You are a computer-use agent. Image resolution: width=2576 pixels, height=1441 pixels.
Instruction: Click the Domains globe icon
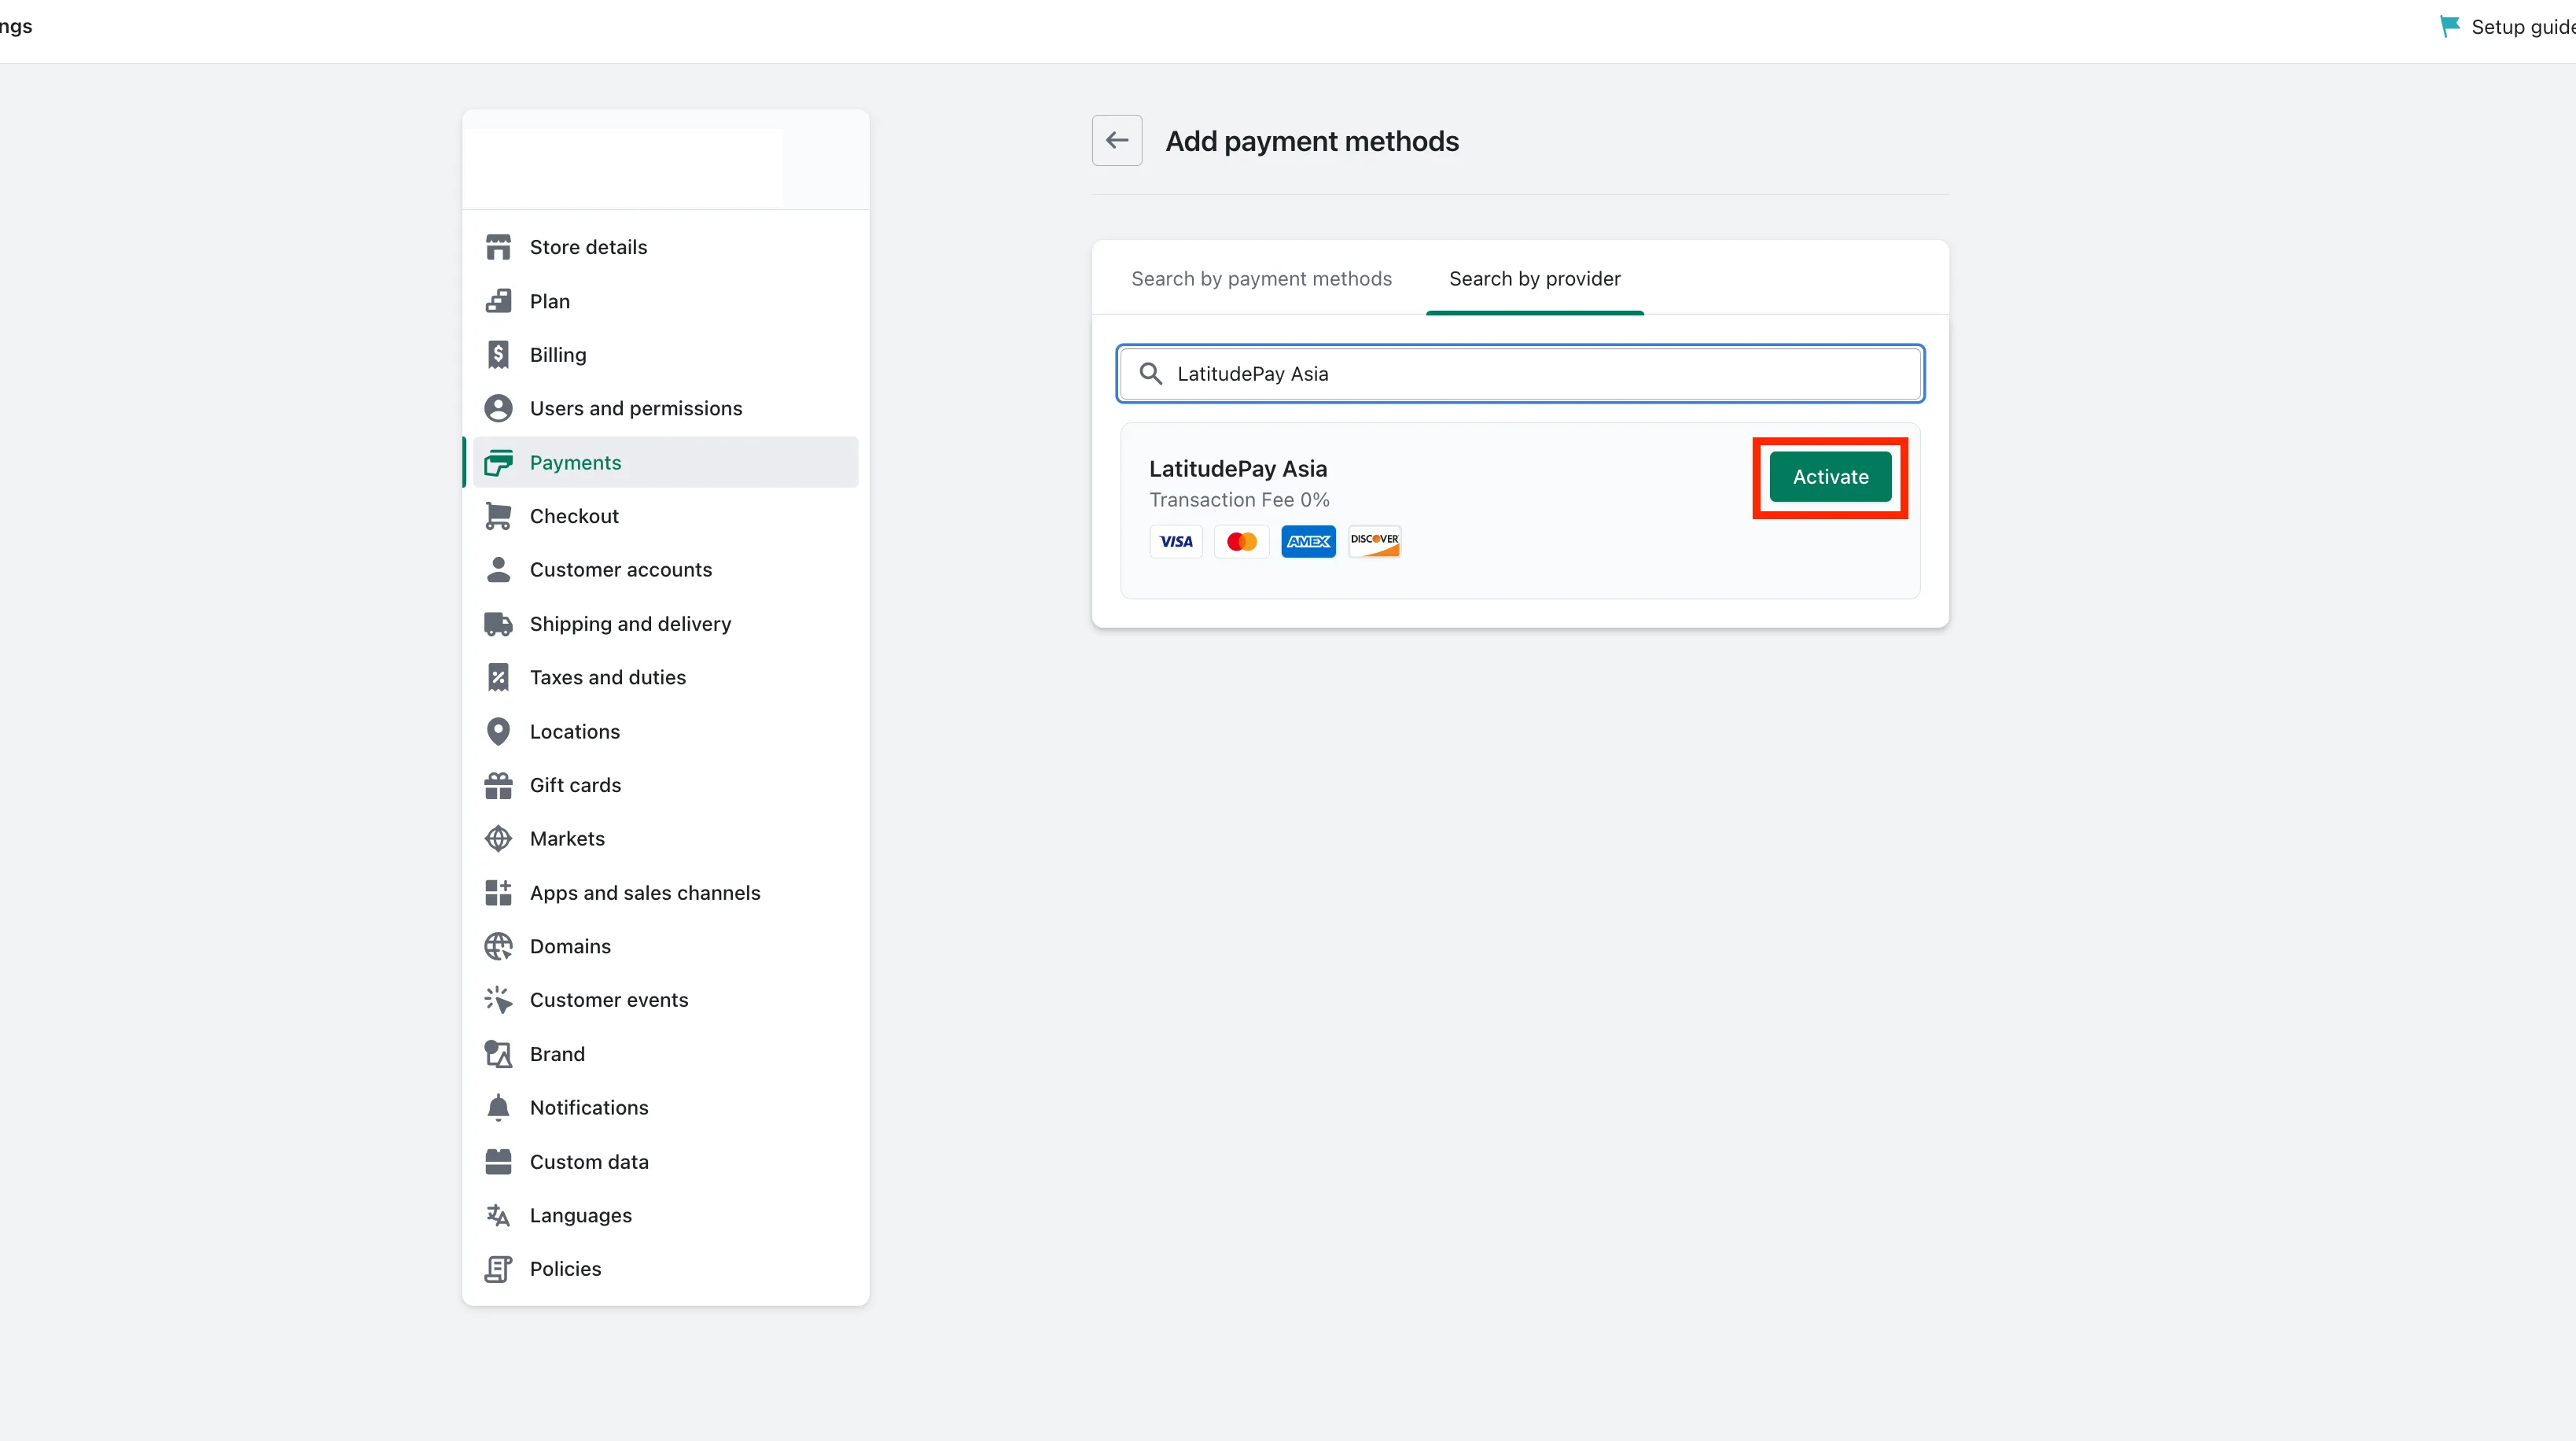pos(498,946)
